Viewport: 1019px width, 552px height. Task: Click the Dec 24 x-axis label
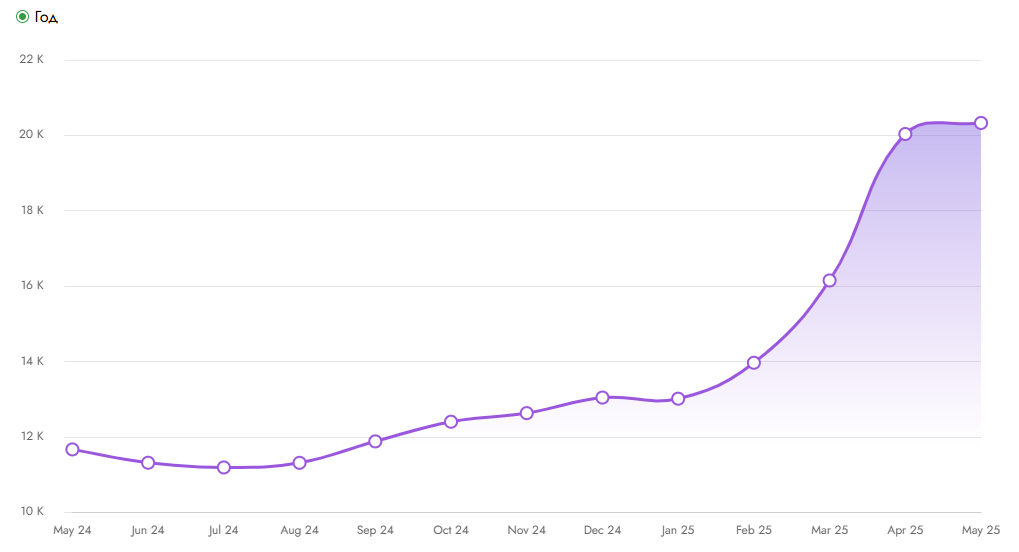click(602, 530)
